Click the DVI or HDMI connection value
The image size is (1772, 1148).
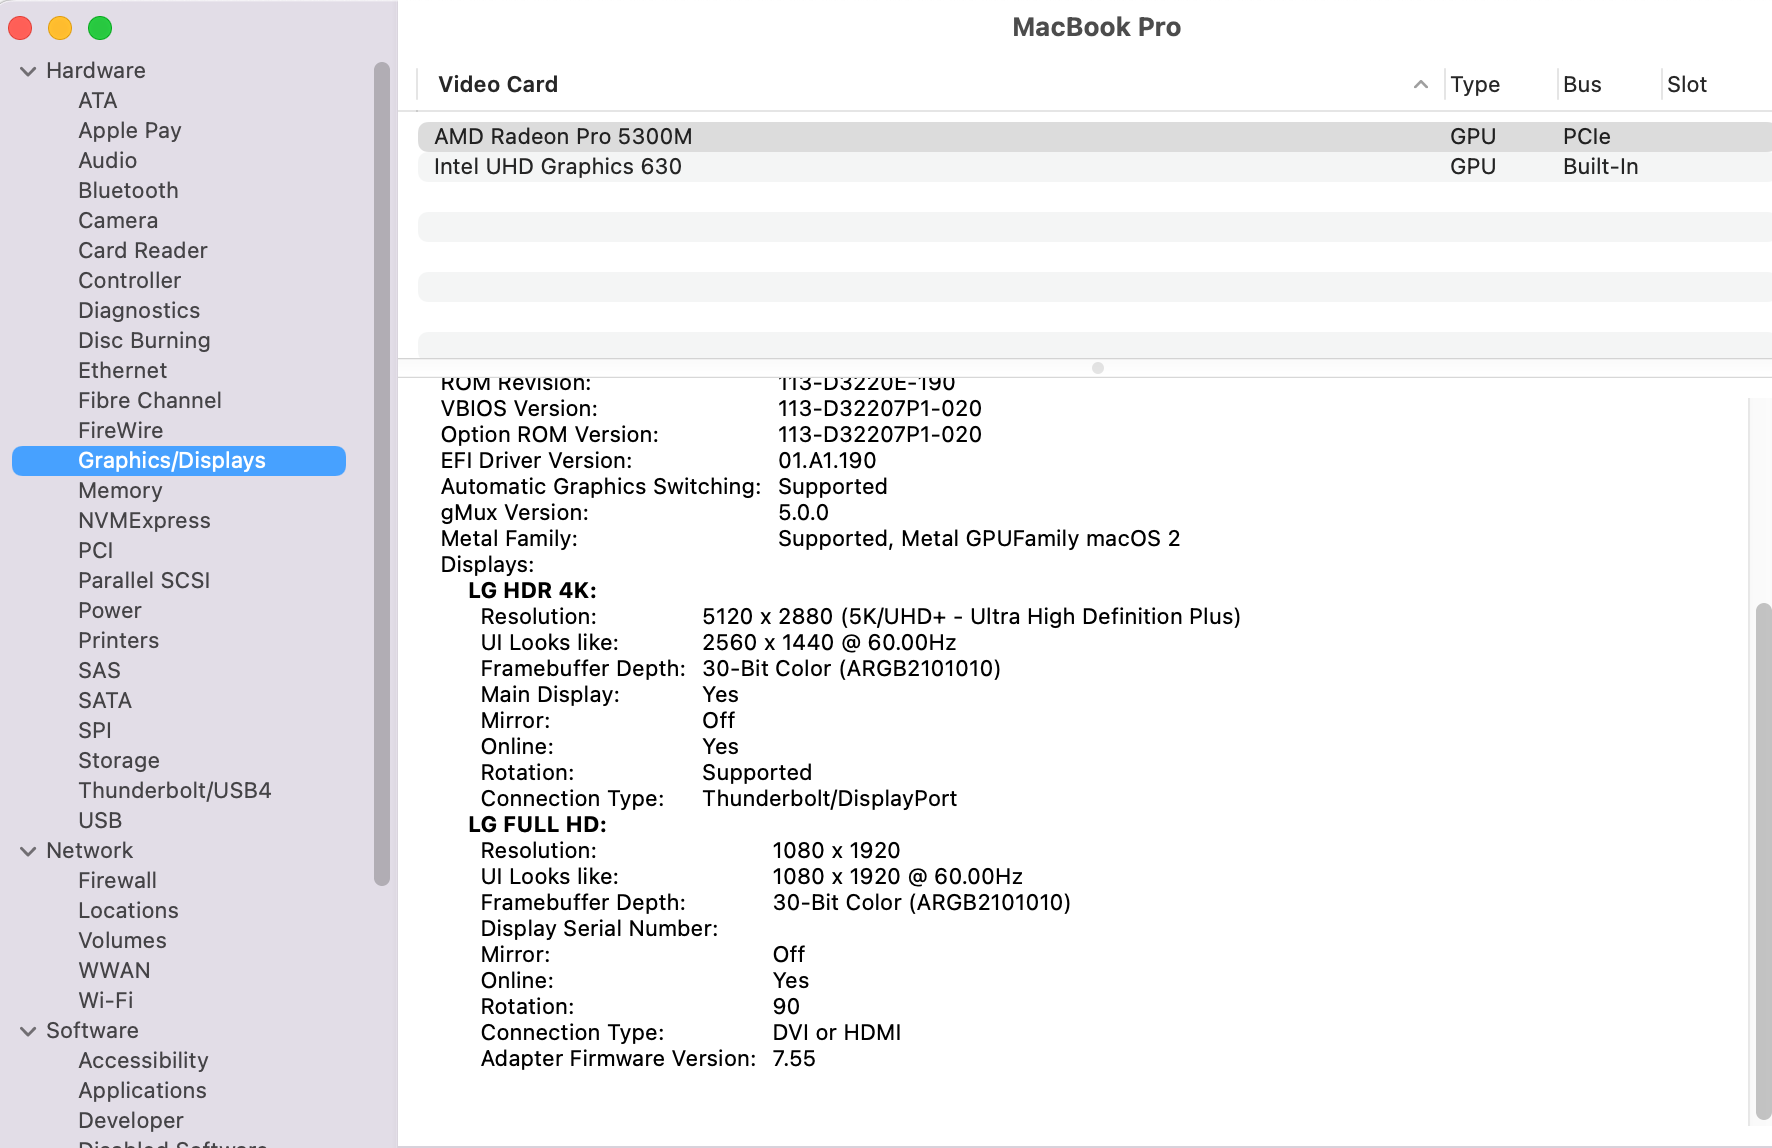click(836, 1033)
